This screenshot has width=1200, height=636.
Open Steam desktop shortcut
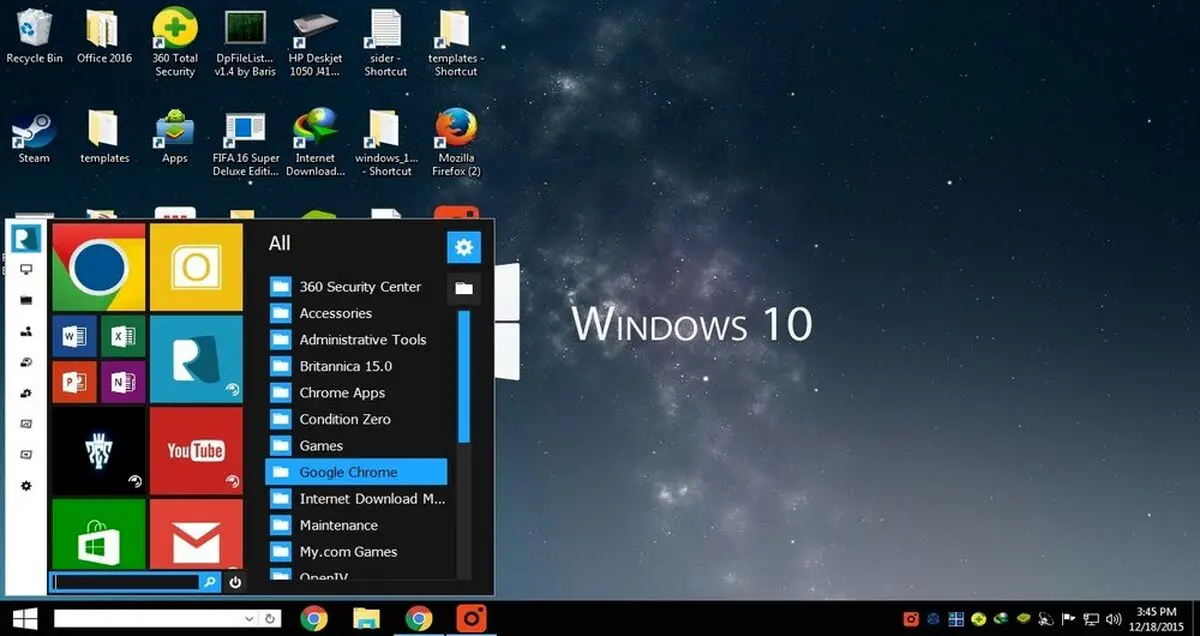tap(34, 137)
